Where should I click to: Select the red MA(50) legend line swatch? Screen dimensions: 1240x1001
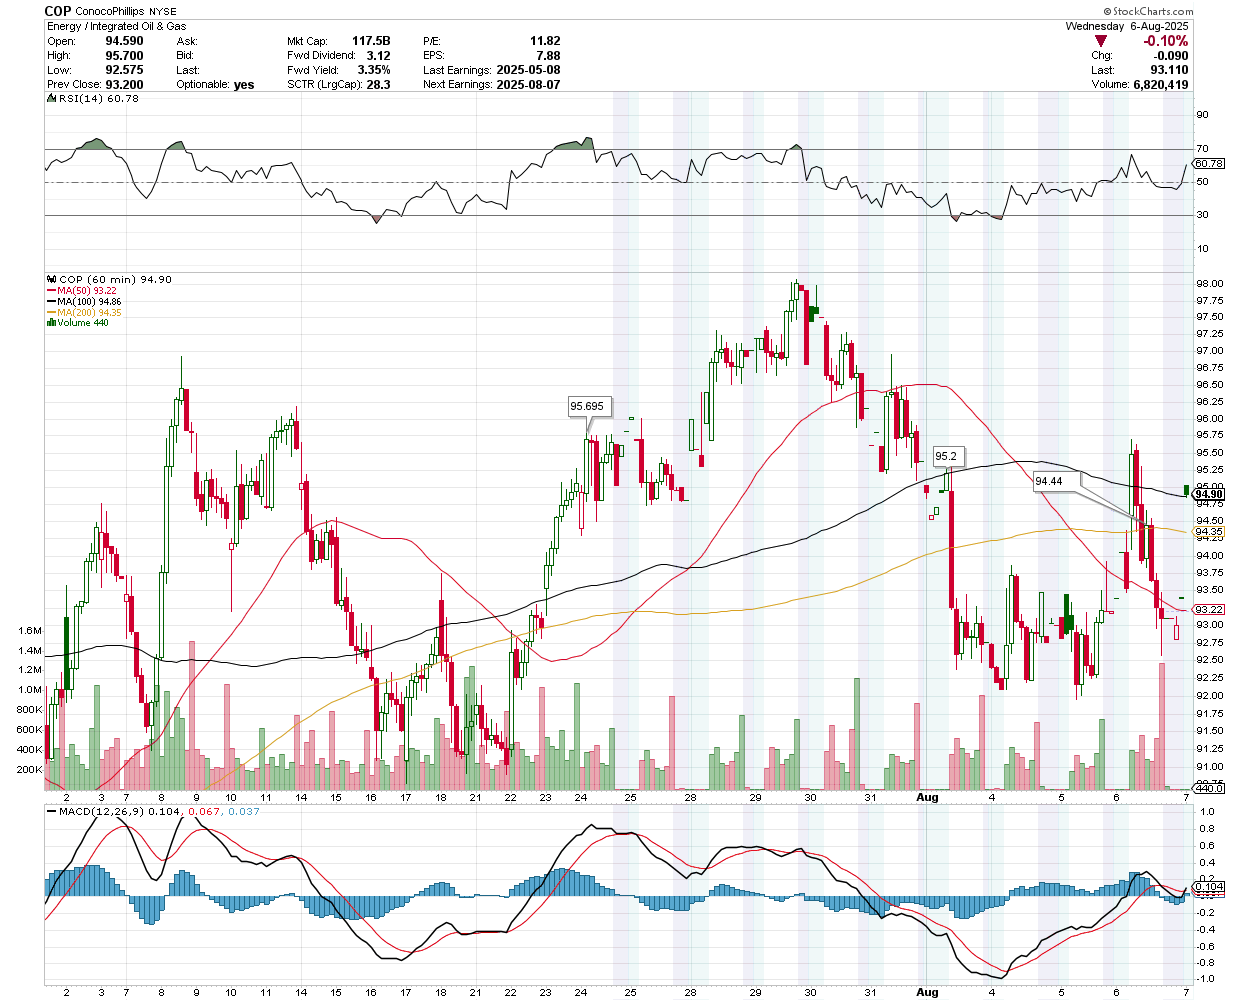point(52,291)
